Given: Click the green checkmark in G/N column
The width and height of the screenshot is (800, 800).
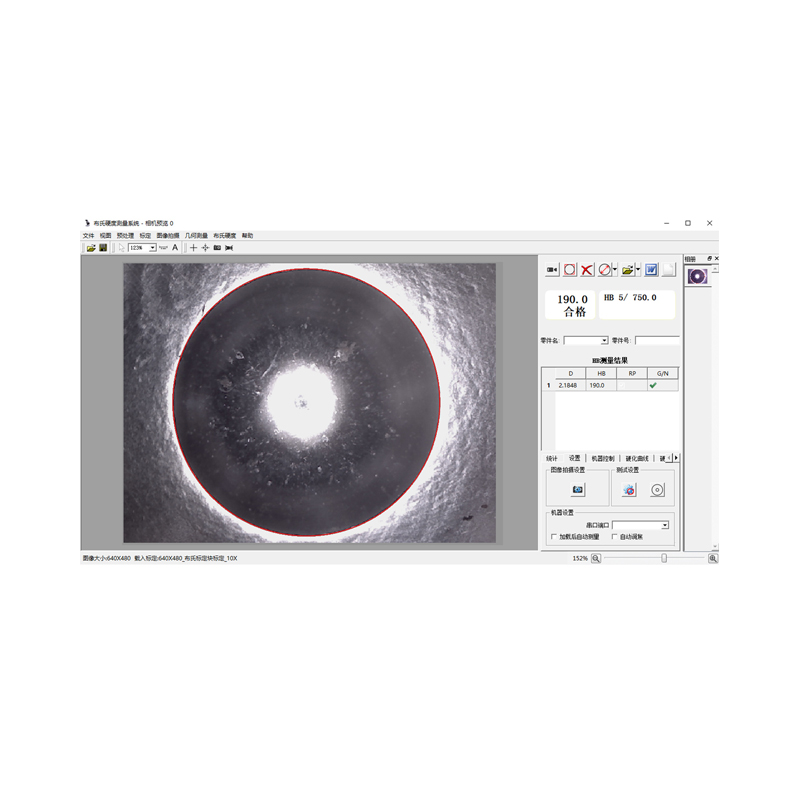Looking at the screenshot, I should click(x=653, y=386).
